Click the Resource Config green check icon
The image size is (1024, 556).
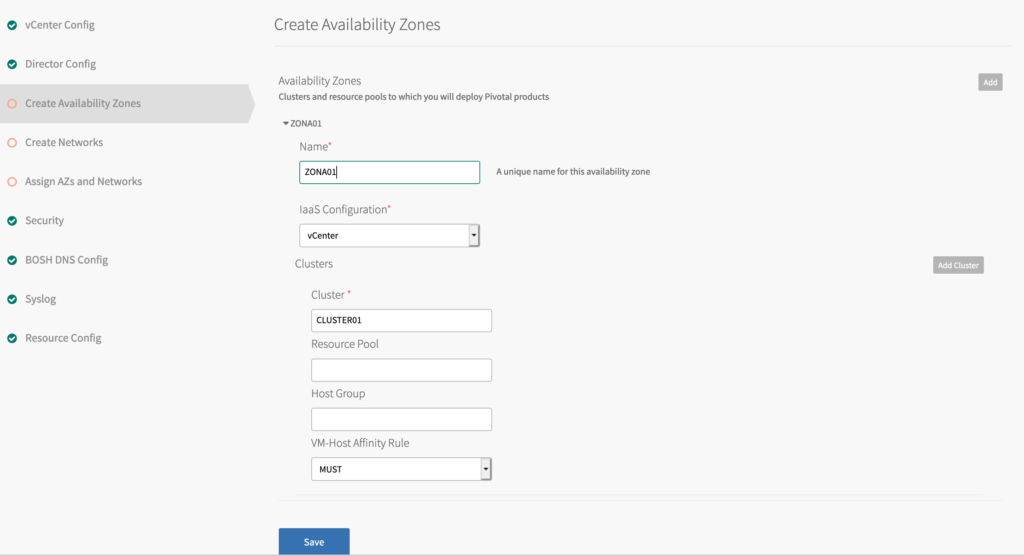point(12,339)
